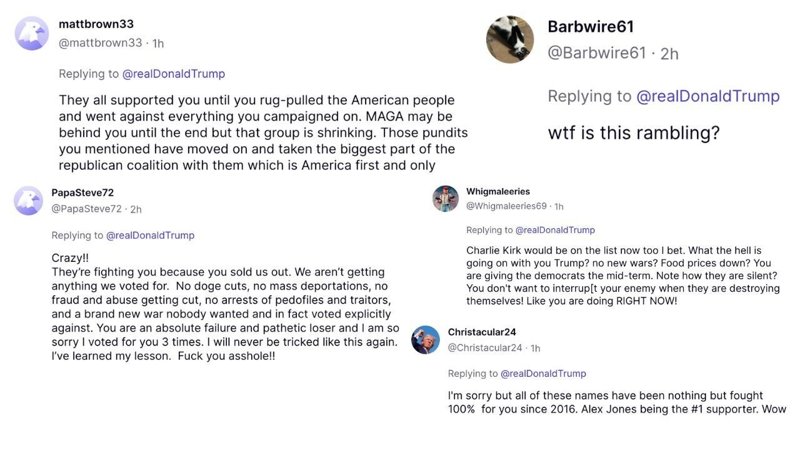800x450 pixels.
Task: Open @realDonaldTrump link in mattbrown33's reply
Action: pyautogui.click(x=173, y=74)
